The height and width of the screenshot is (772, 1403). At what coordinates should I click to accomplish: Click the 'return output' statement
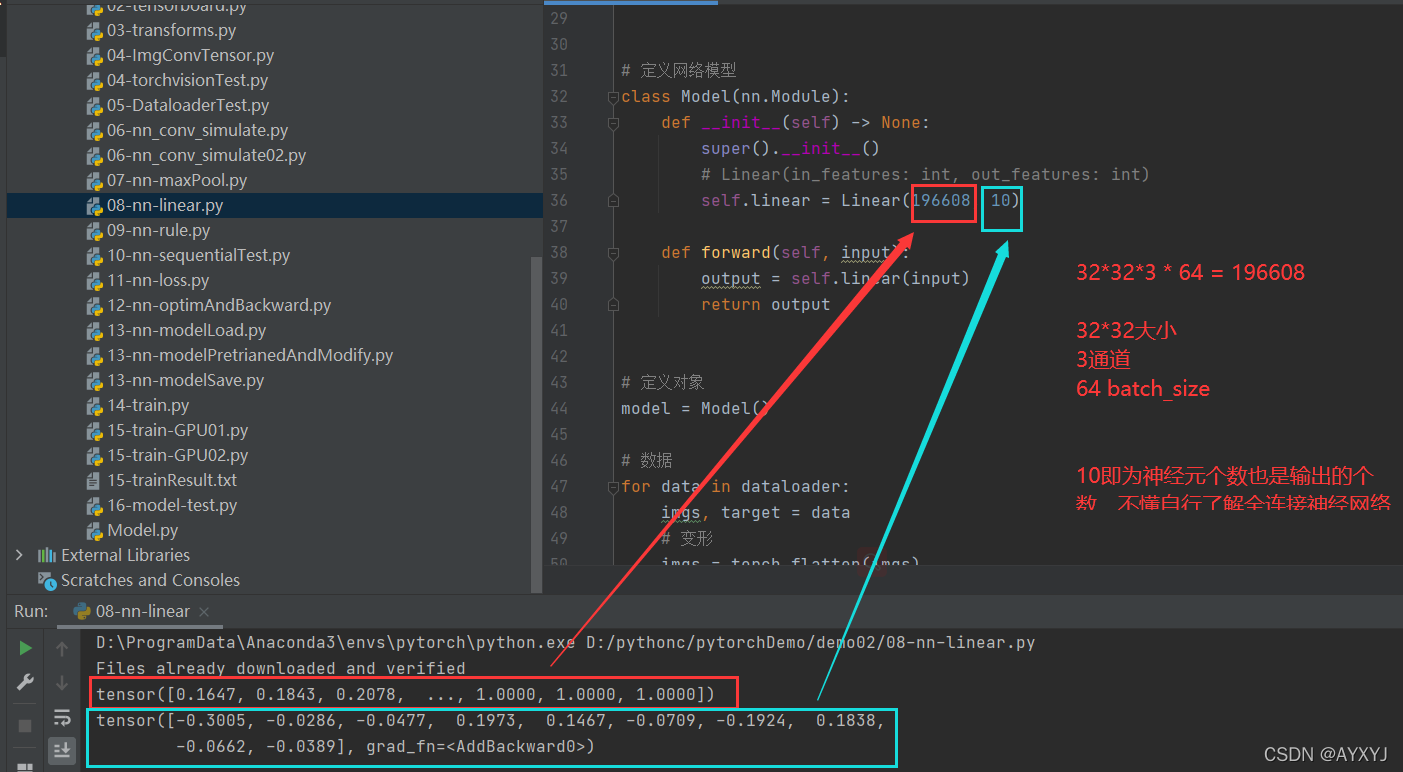click(765, 305)
